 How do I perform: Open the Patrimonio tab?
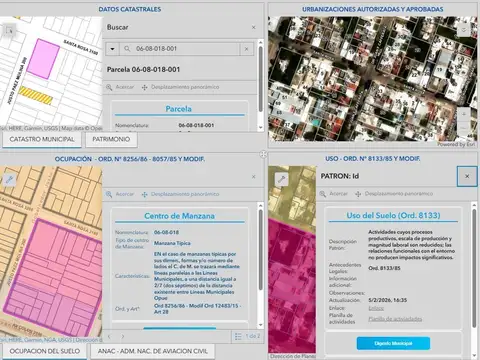(111, 139)
